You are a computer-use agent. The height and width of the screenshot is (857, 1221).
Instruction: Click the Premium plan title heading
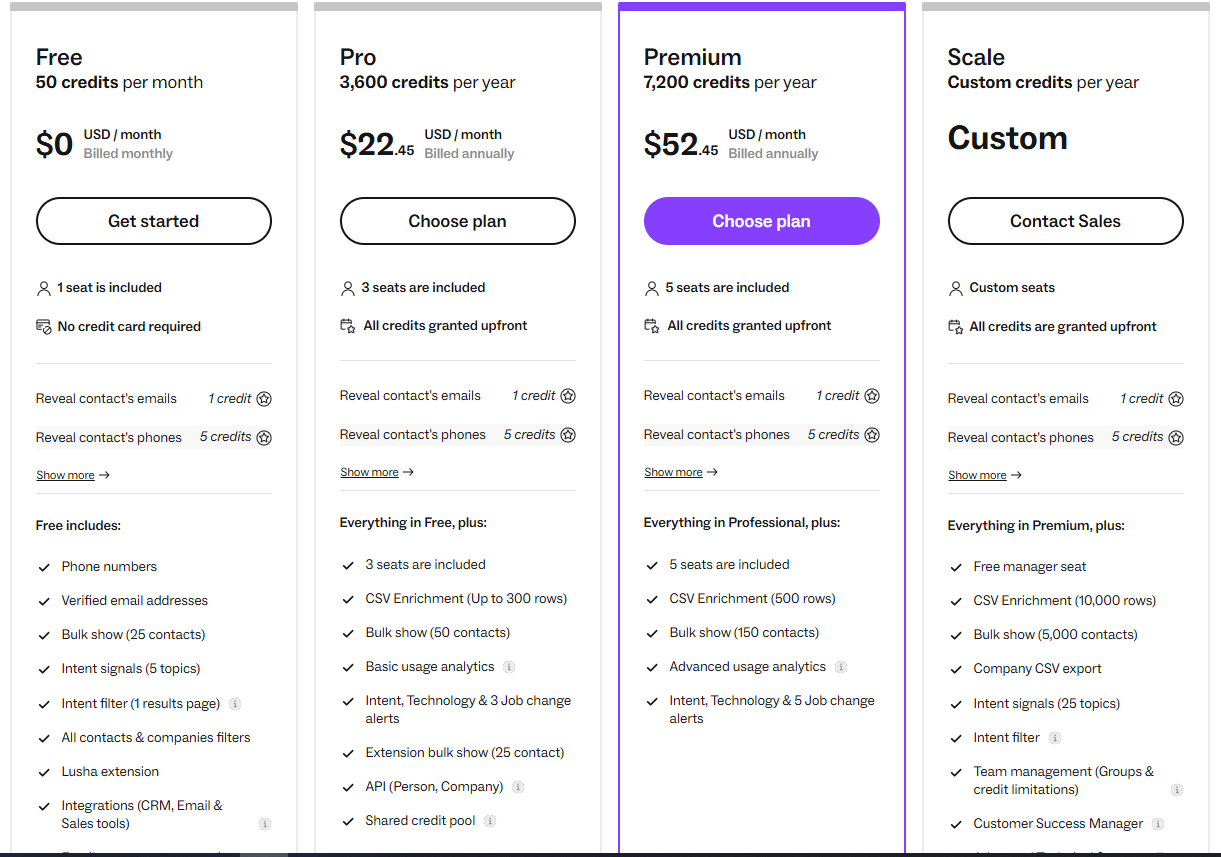(693, 57)
